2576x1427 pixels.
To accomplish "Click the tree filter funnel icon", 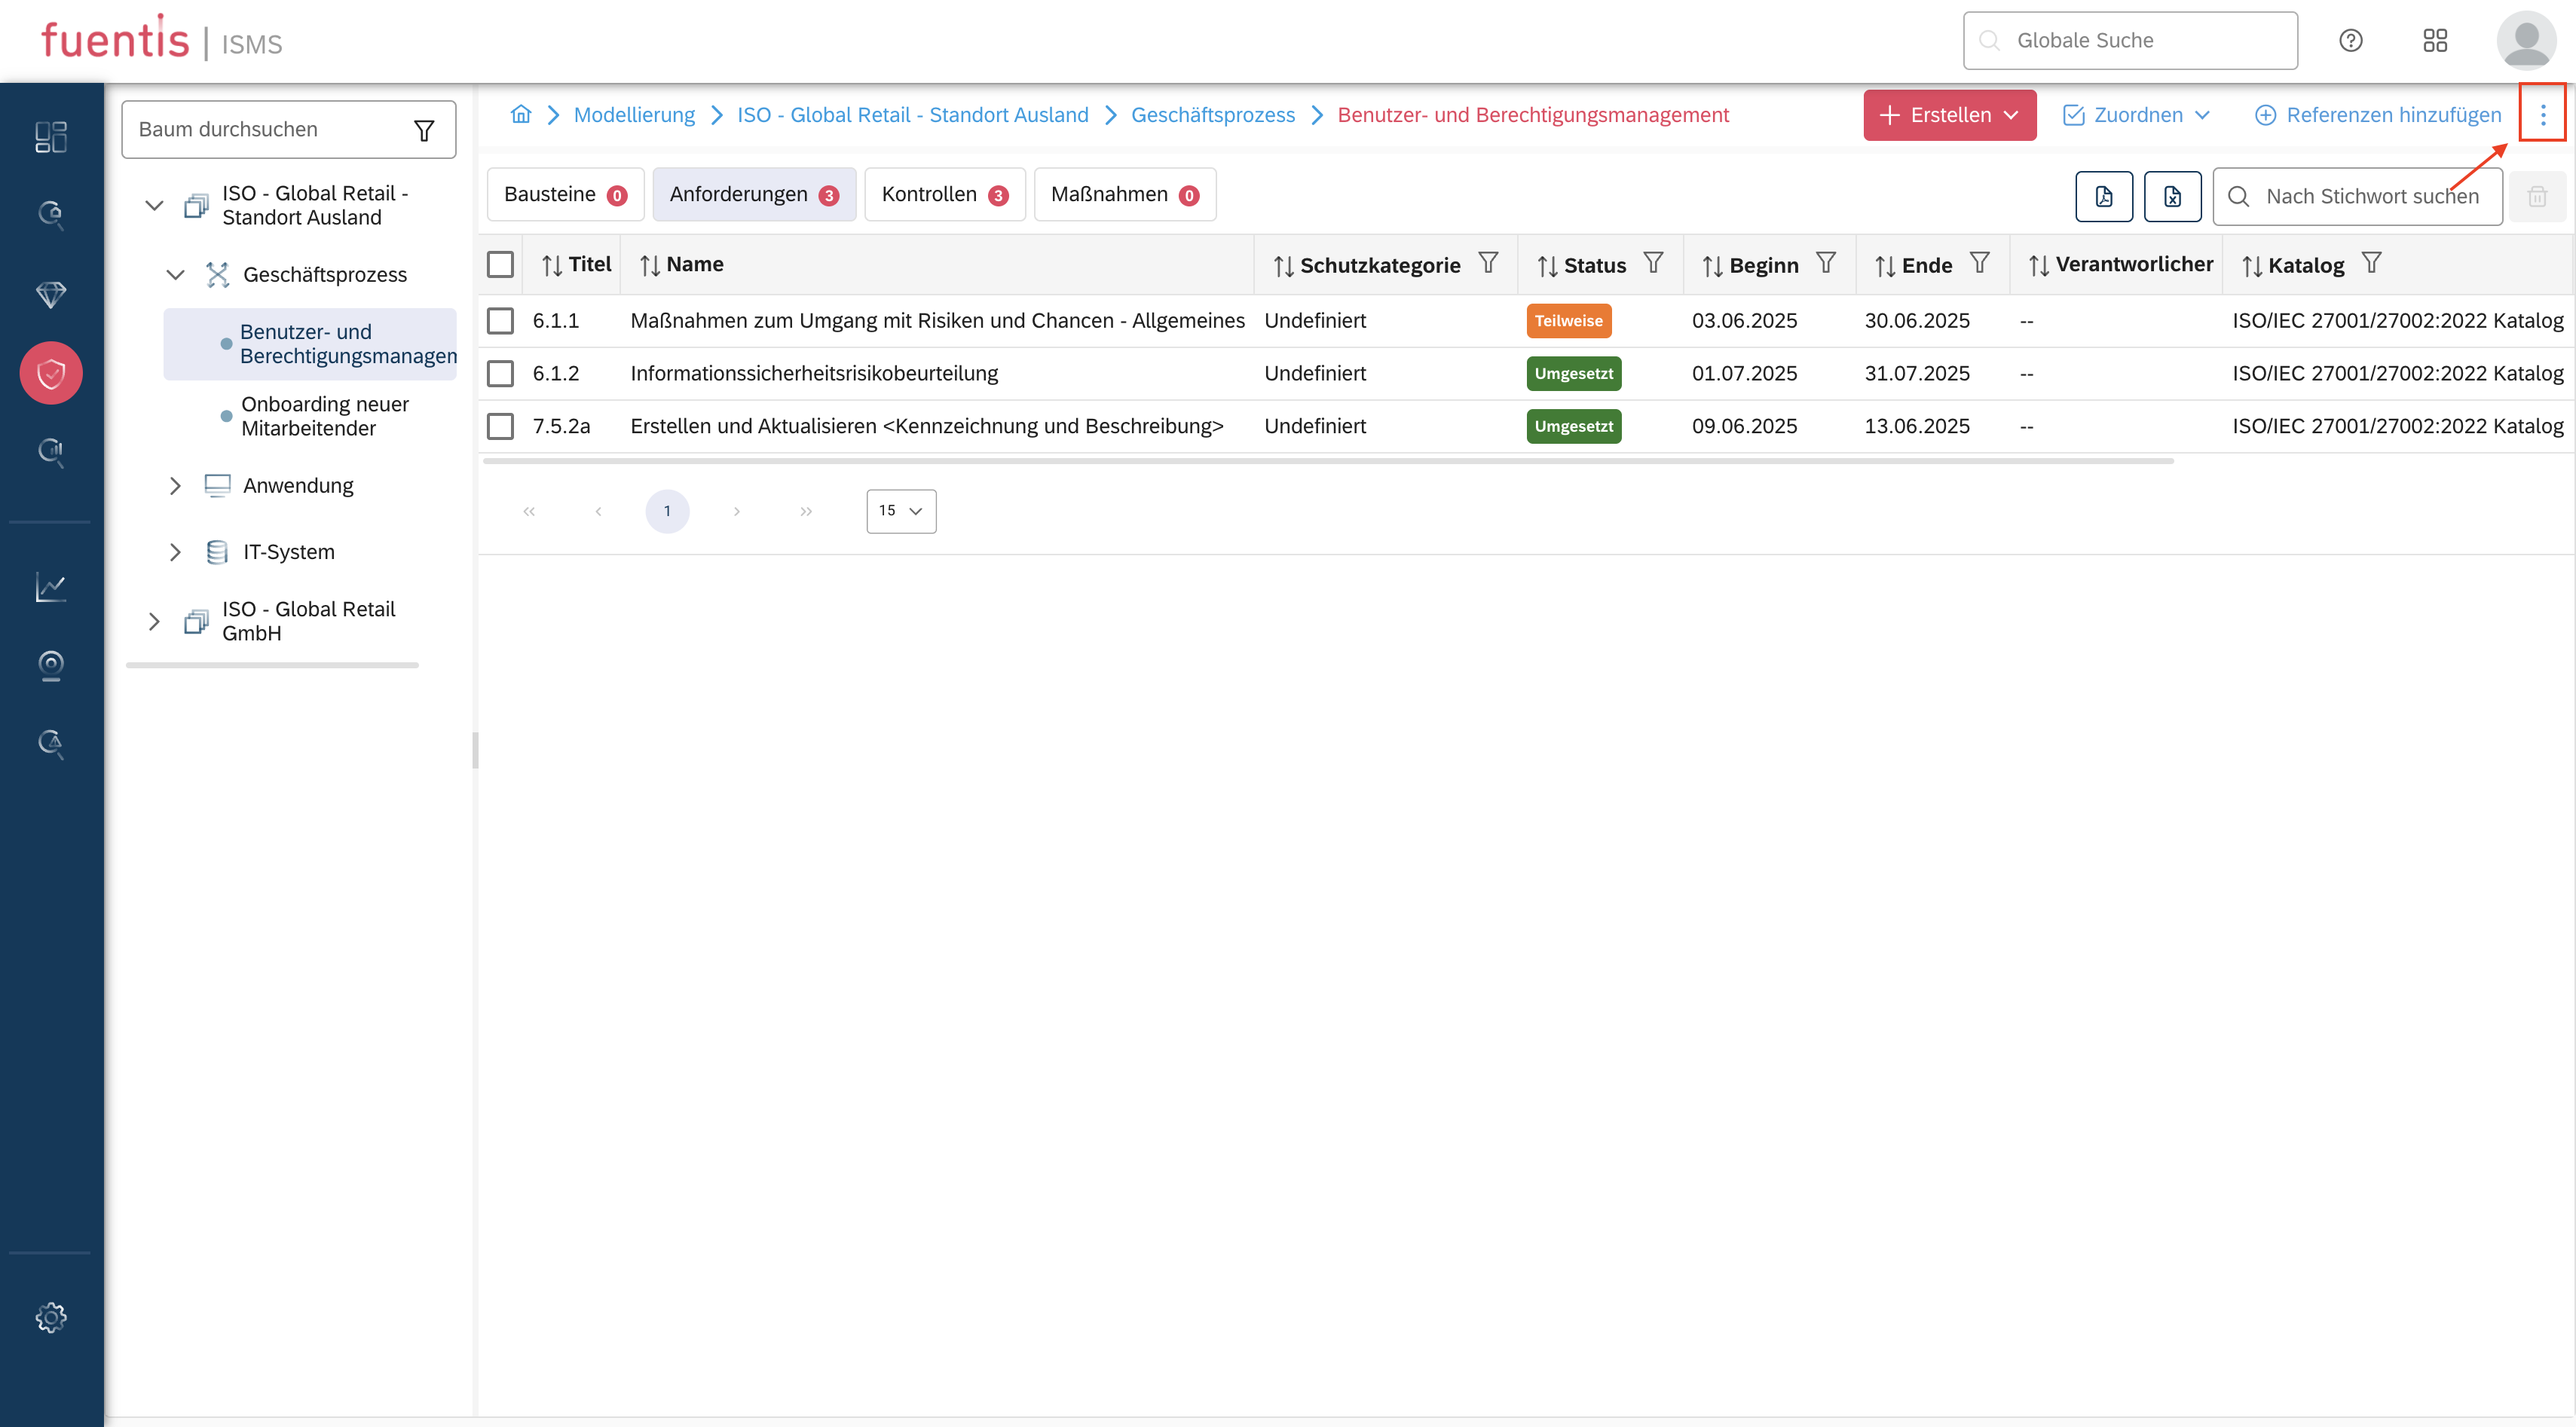I will click(x=424, y=130).
